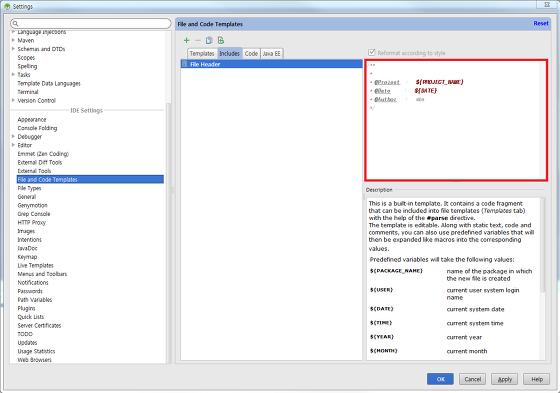Focus the settings search field
This screenshot has height=393, width=560.
point(91,24)
